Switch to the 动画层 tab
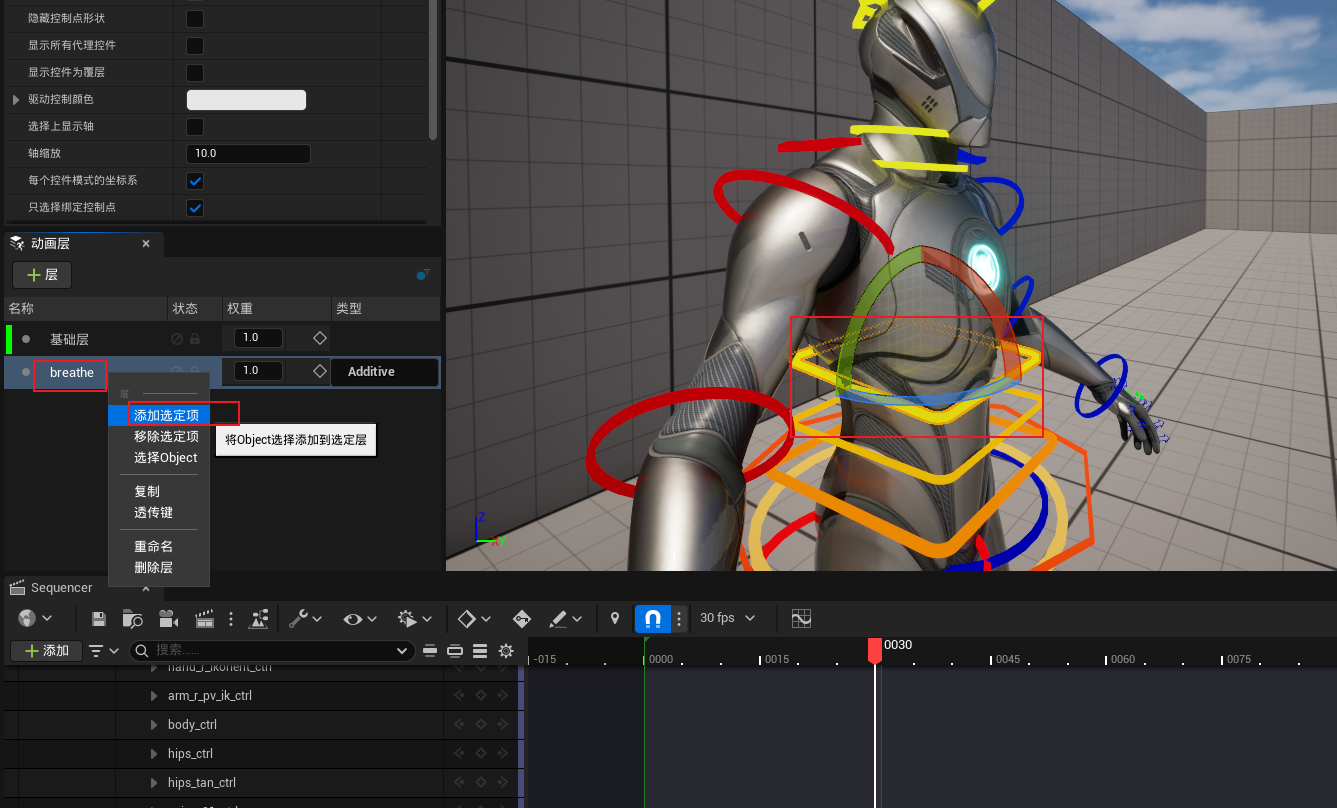The image size is (1337, 808). coord(50,243)
